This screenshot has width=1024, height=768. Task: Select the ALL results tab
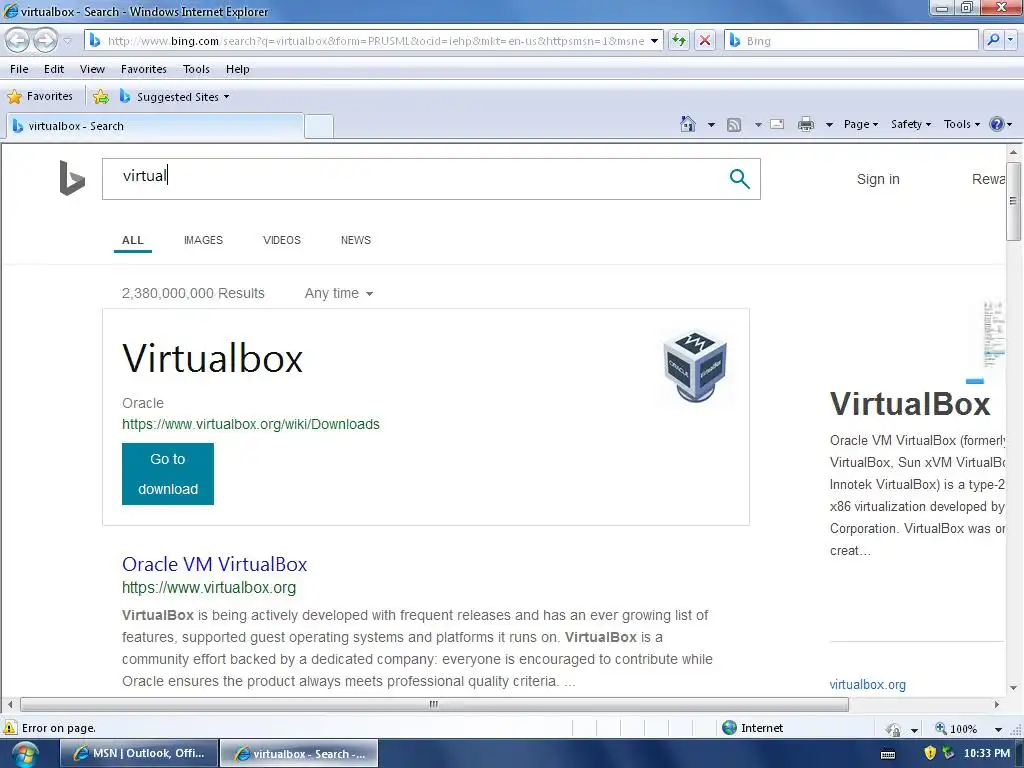133,240
